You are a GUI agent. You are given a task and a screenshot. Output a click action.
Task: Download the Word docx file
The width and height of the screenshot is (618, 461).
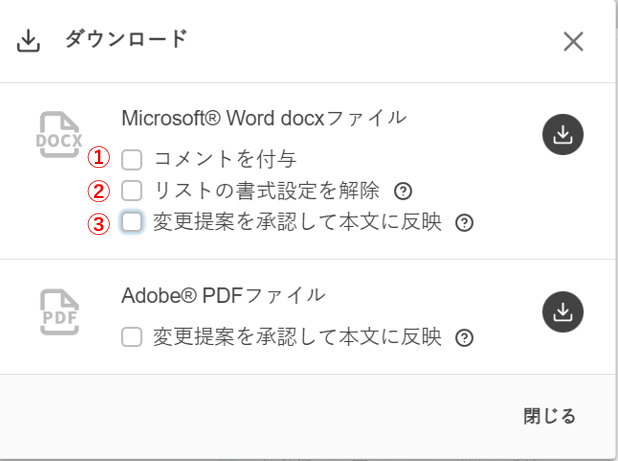point(563,135)
